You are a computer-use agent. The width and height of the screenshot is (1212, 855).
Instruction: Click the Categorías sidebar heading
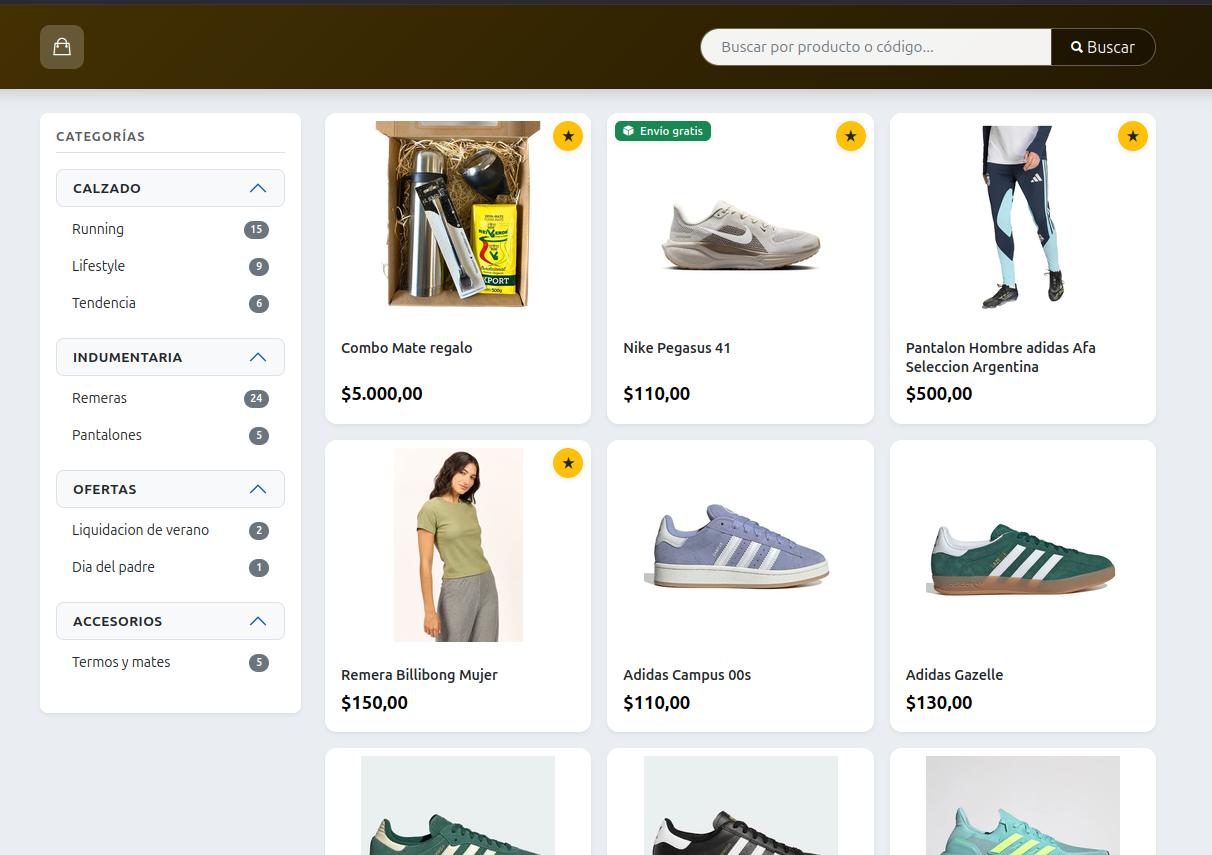point(100,136)
